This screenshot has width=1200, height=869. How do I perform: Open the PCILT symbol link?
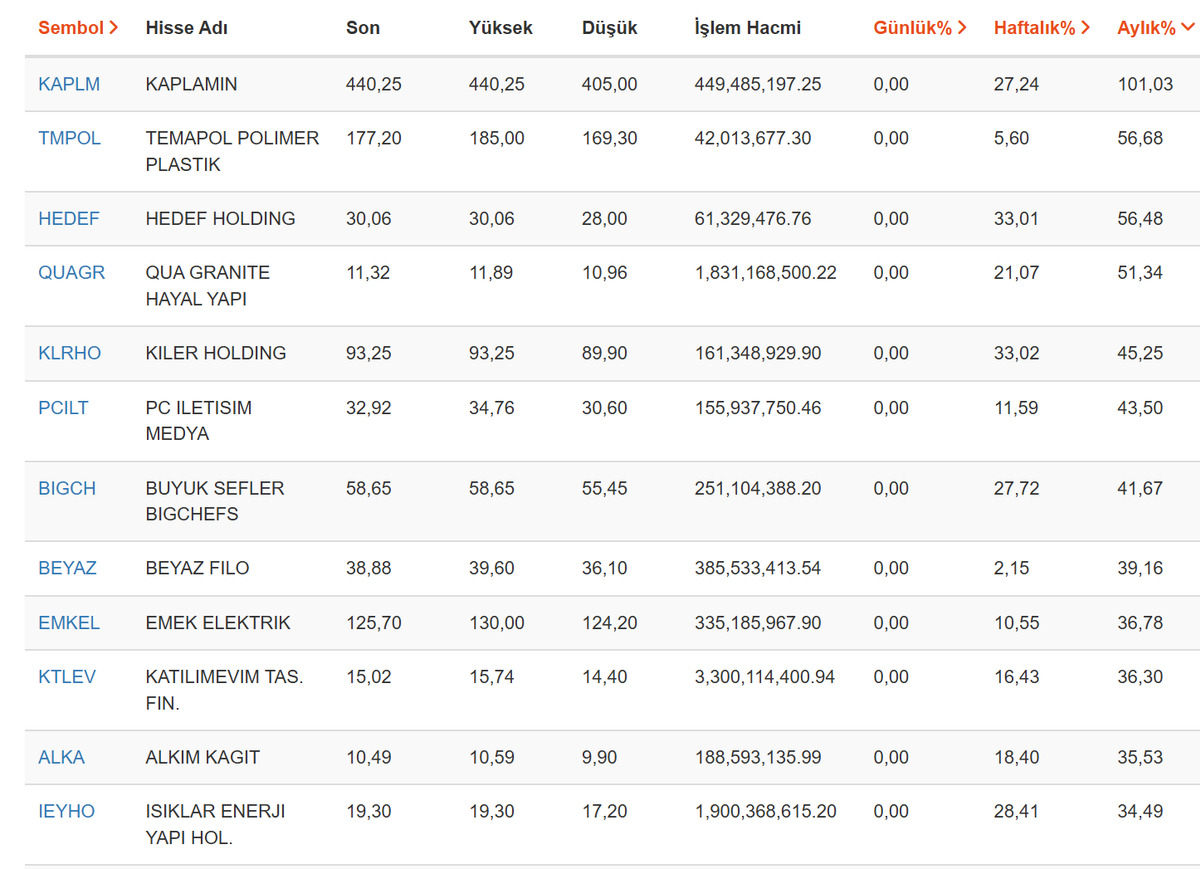pyautogui.click(x=64, y=407)
